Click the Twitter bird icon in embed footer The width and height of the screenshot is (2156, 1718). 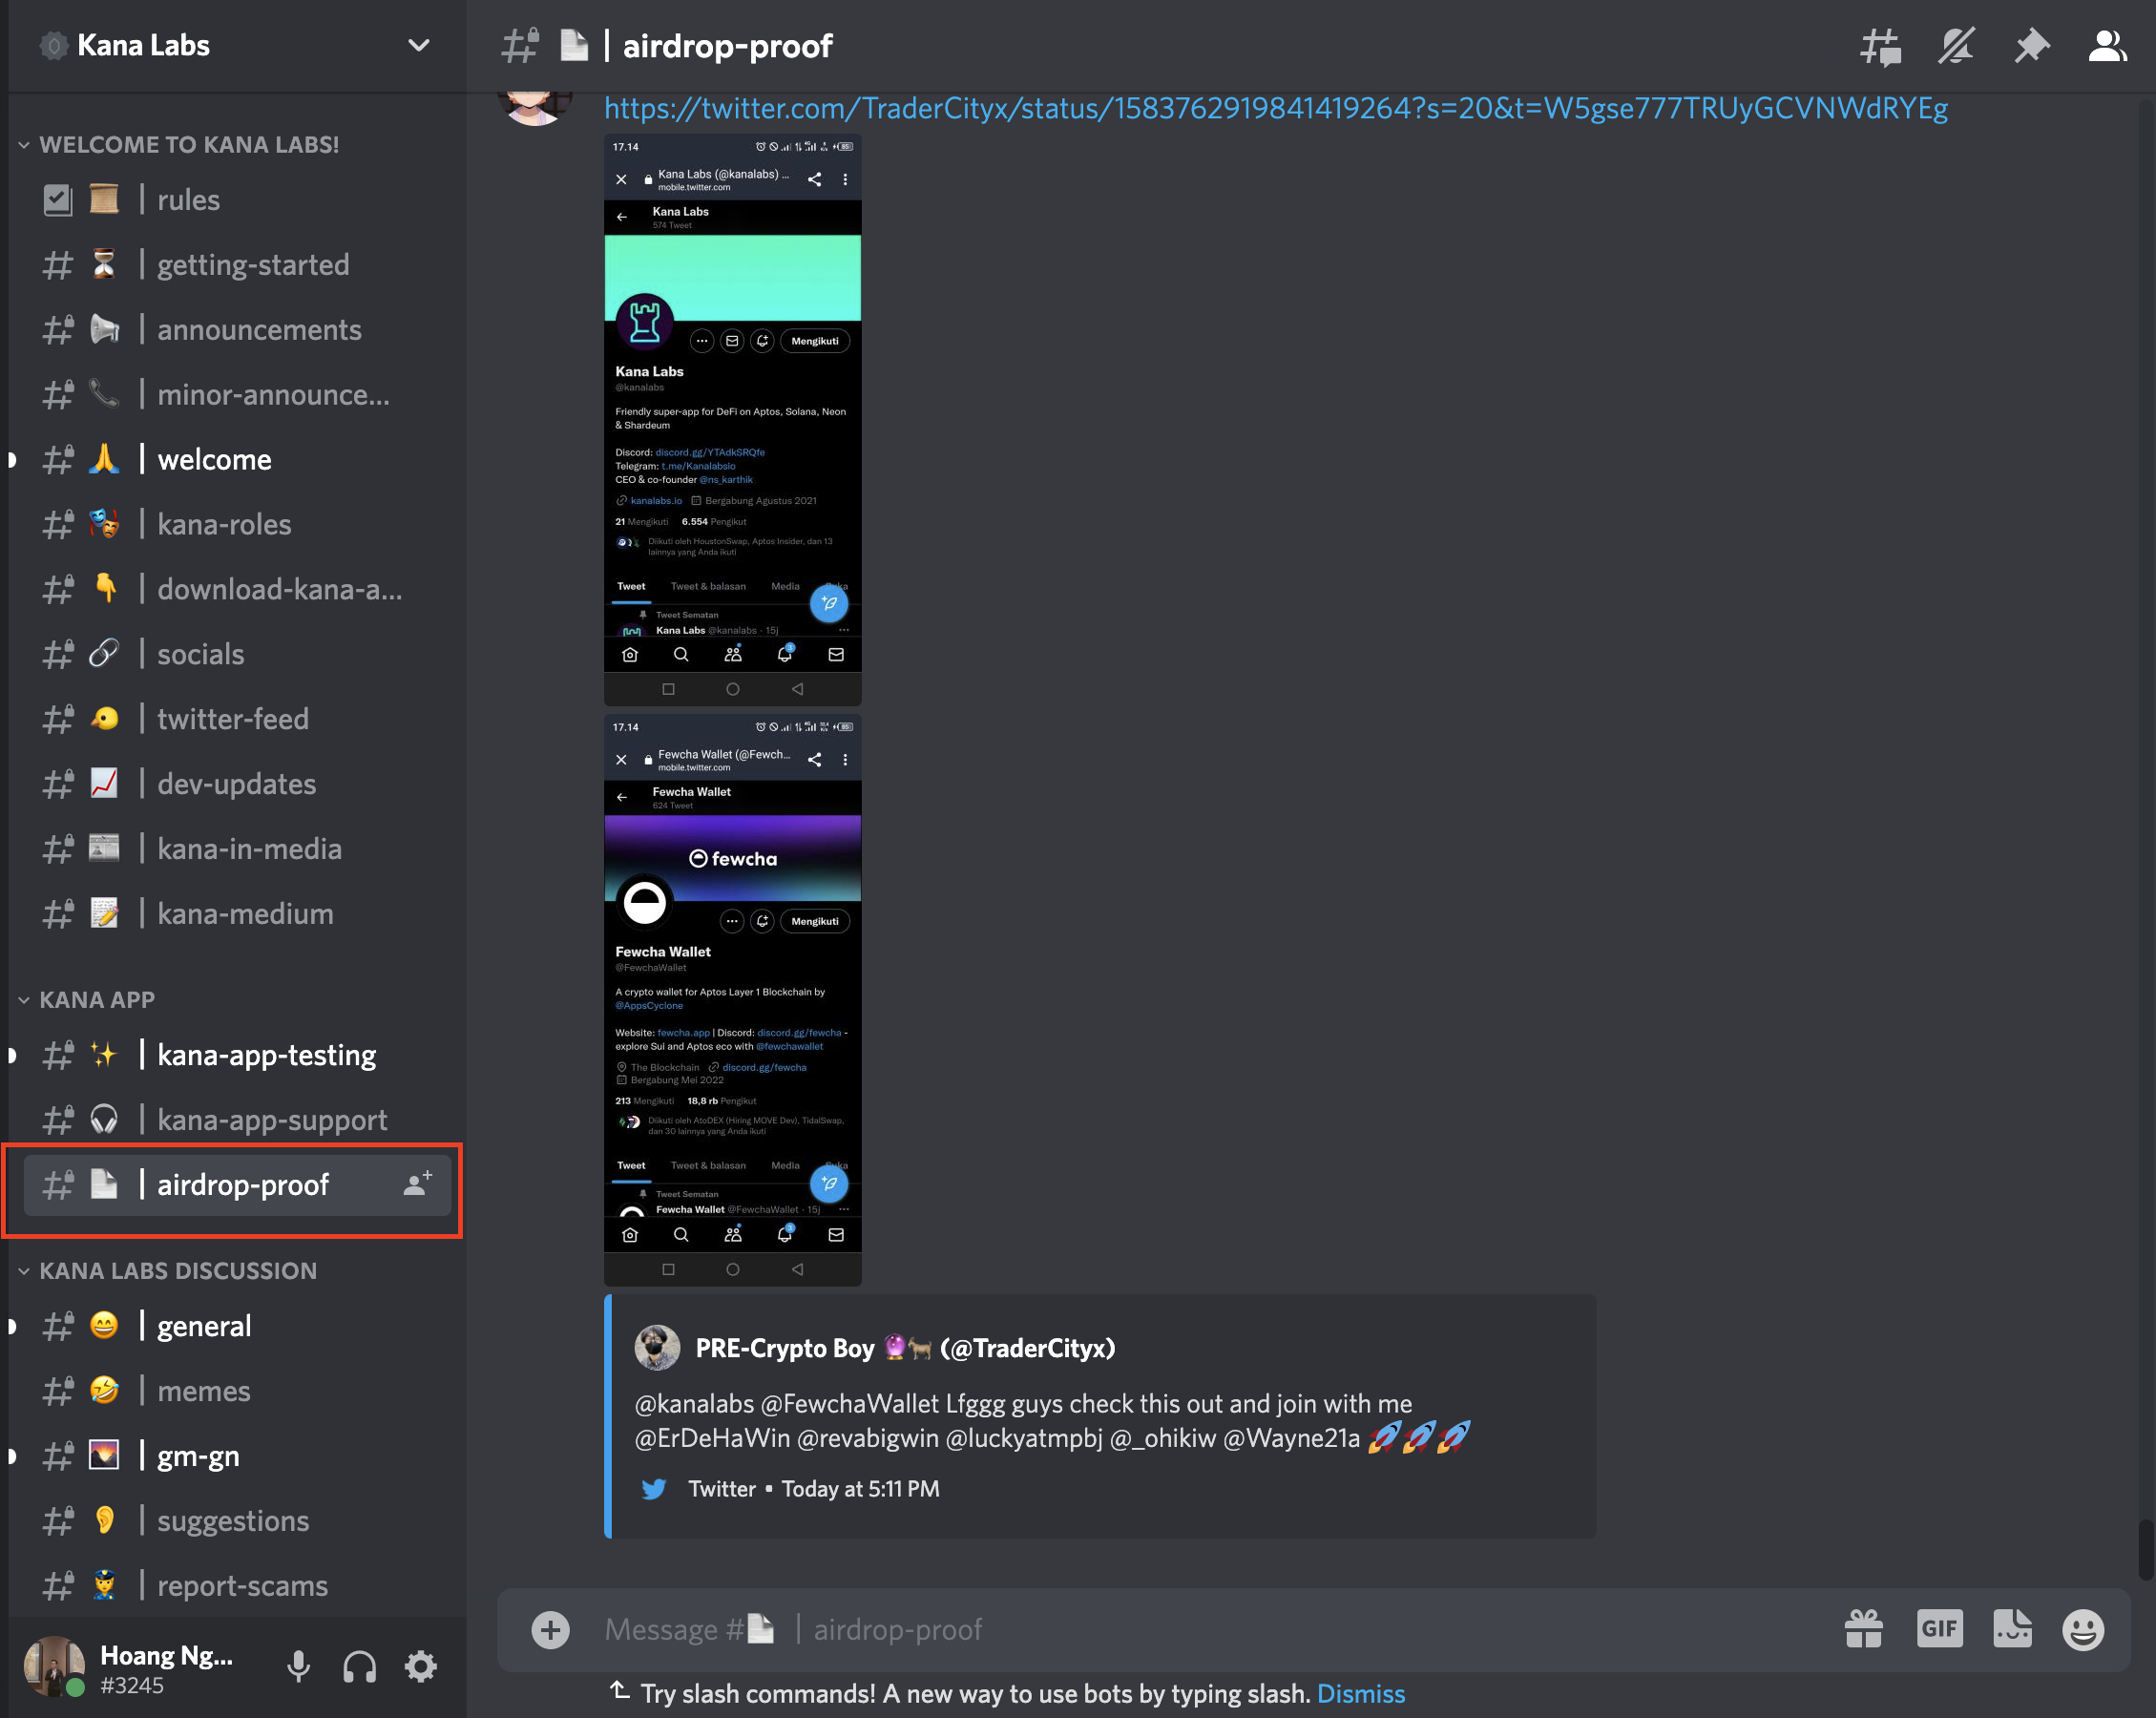tap(654, 1489)
